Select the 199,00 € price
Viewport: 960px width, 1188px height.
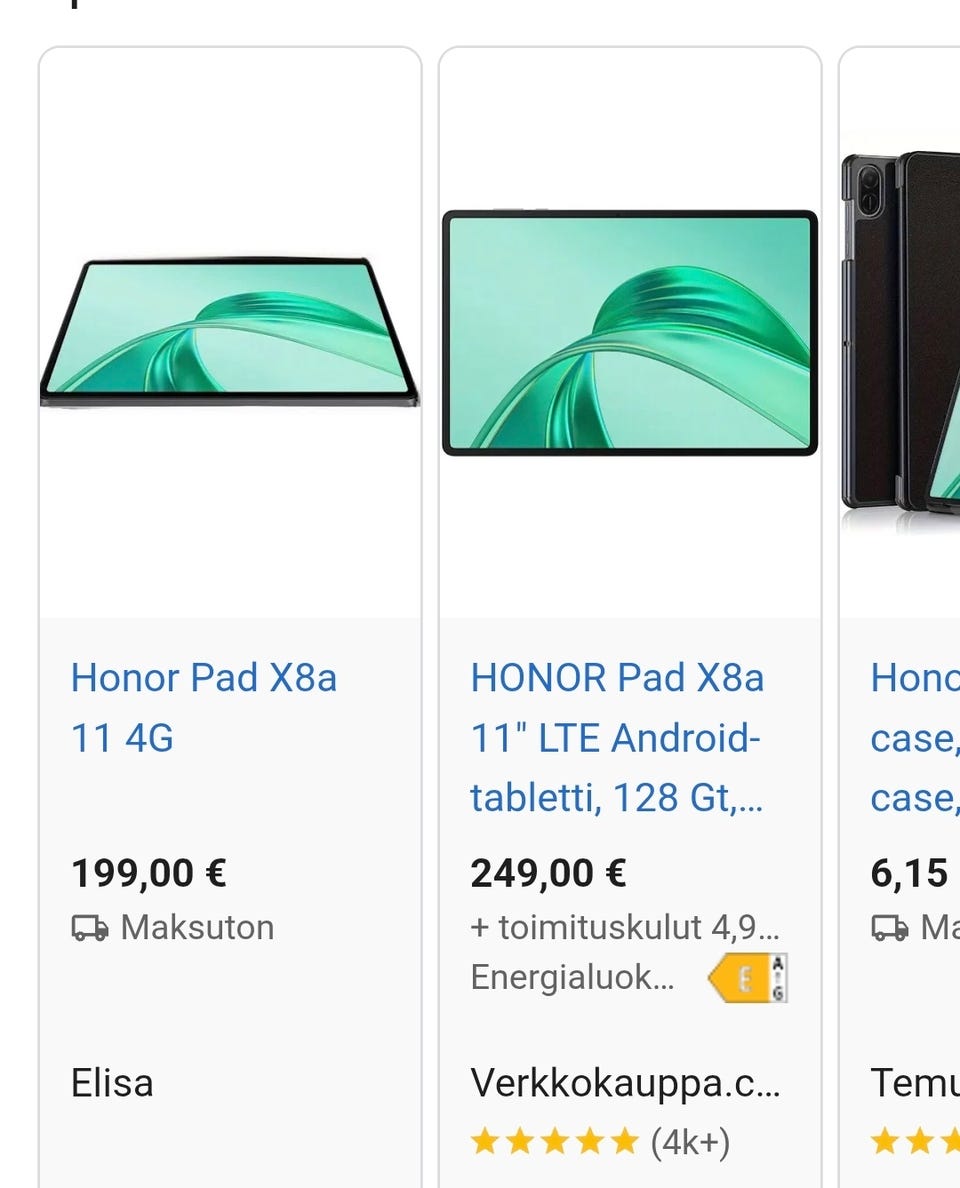(149, 873)
